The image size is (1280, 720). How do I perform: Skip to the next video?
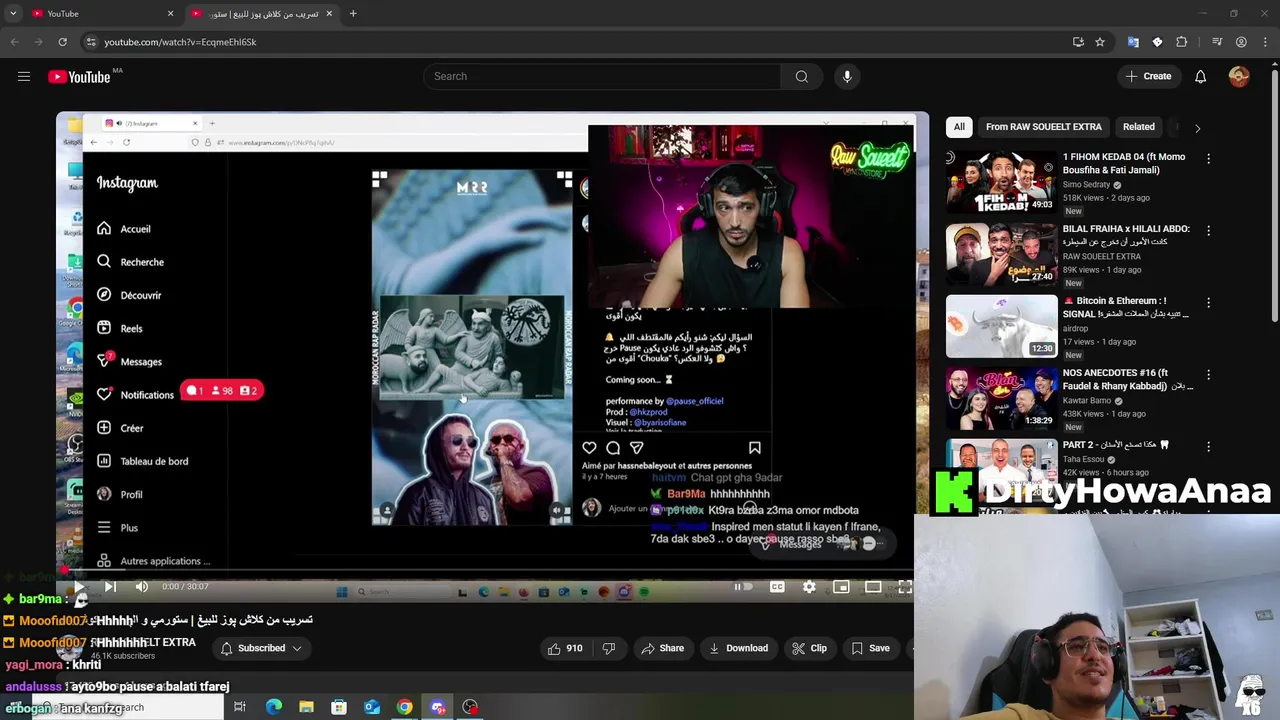(110, 587)
